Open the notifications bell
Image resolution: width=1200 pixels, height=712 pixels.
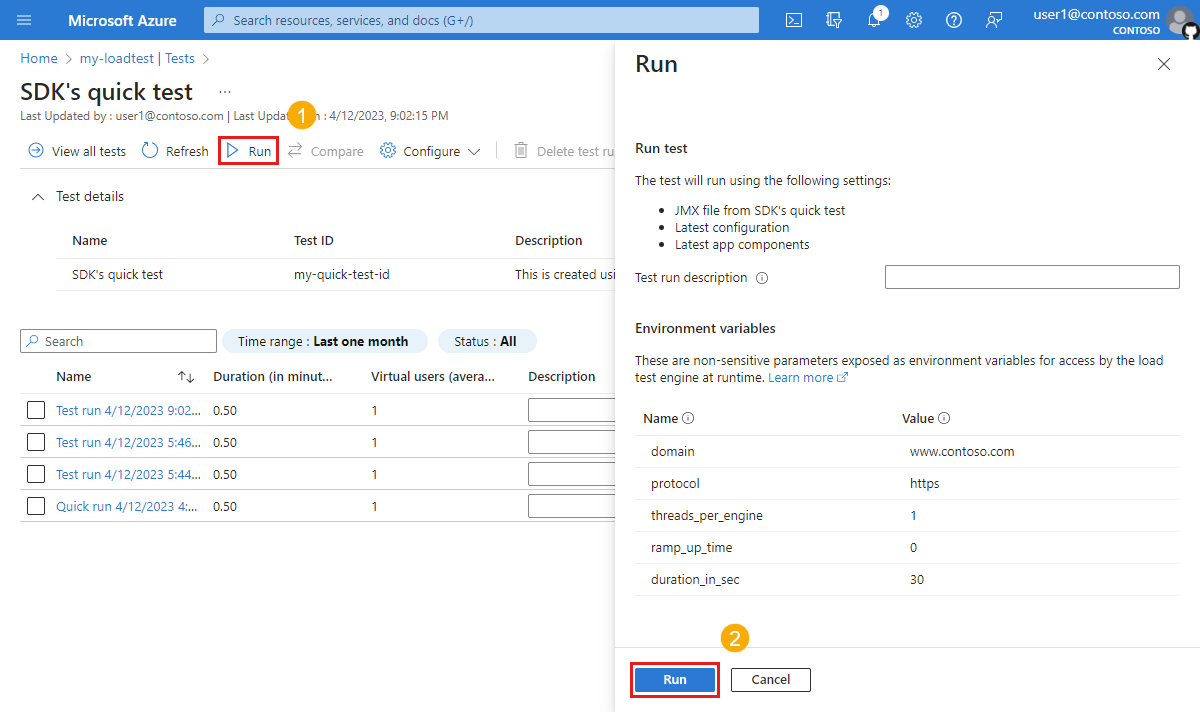873,20
